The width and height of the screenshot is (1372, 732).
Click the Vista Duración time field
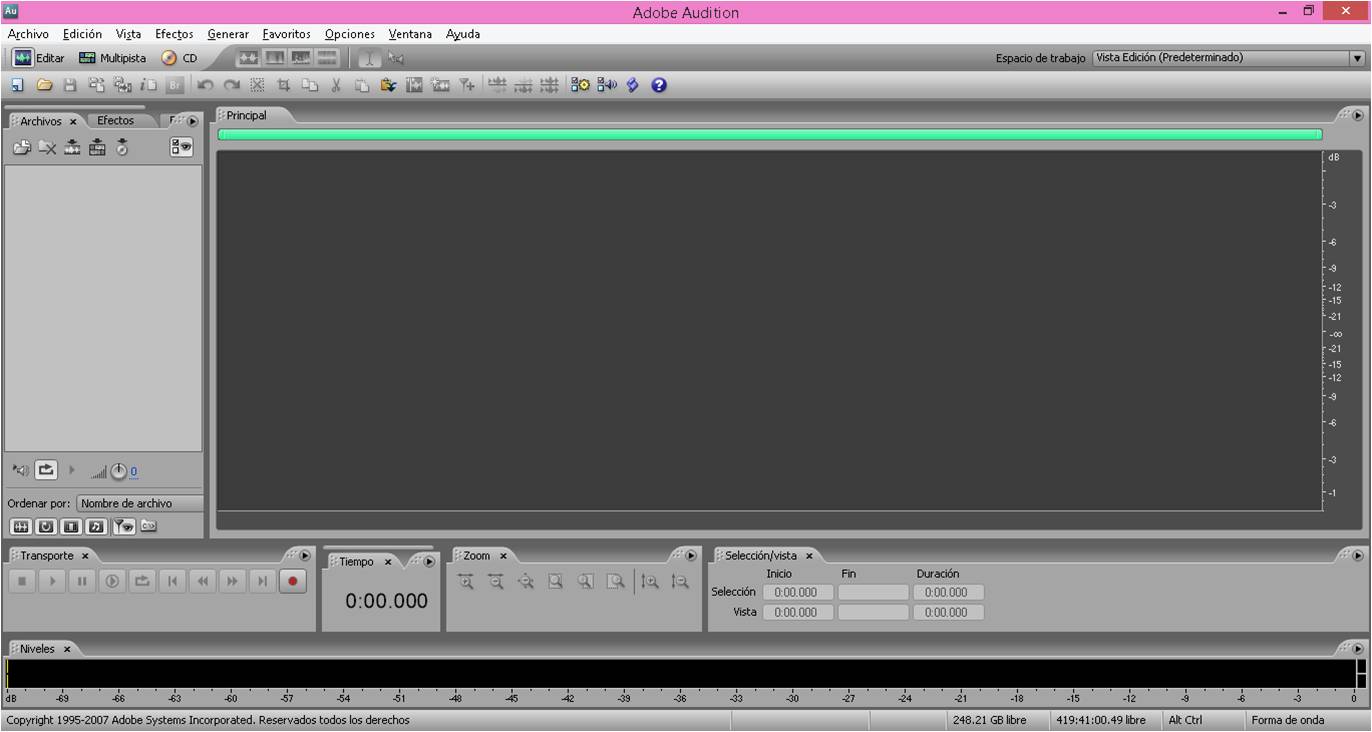coord(947,612)
